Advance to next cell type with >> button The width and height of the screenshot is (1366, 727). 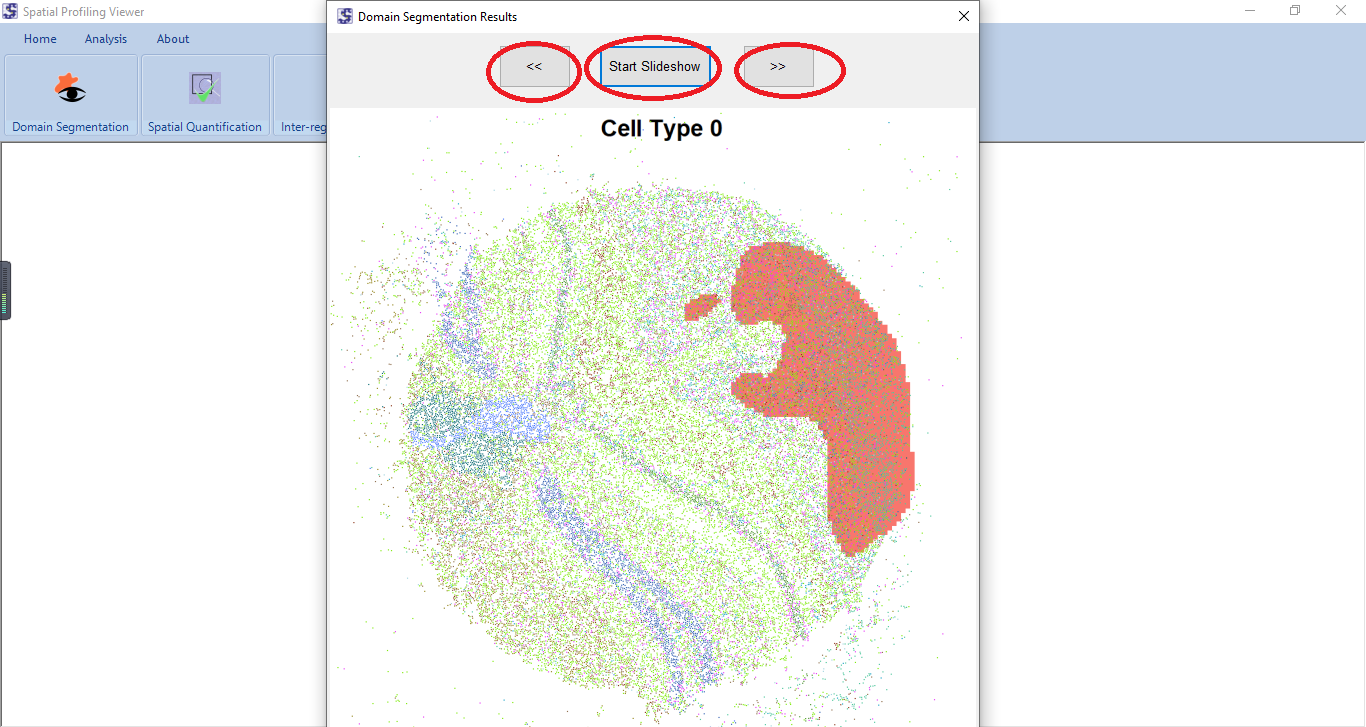coord(778,67)
